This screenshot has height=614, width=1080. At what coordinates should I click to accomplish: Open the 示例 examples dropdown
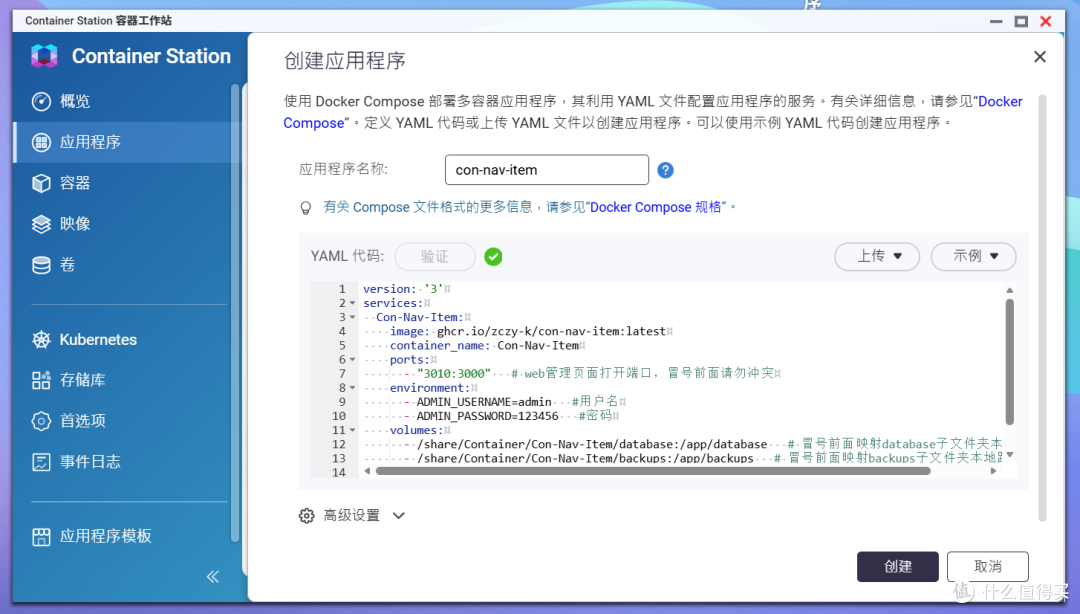(x=973, y=256)
